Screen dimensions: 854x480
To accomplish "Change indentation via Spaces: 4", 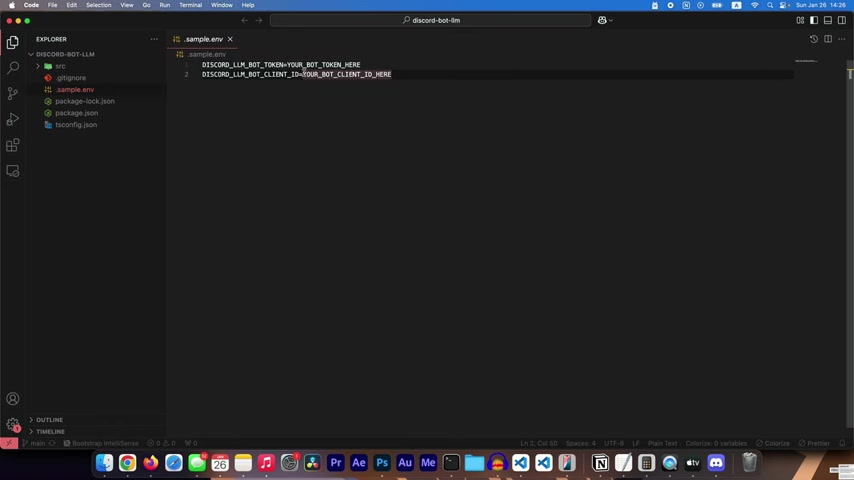I will pos(581,443).
